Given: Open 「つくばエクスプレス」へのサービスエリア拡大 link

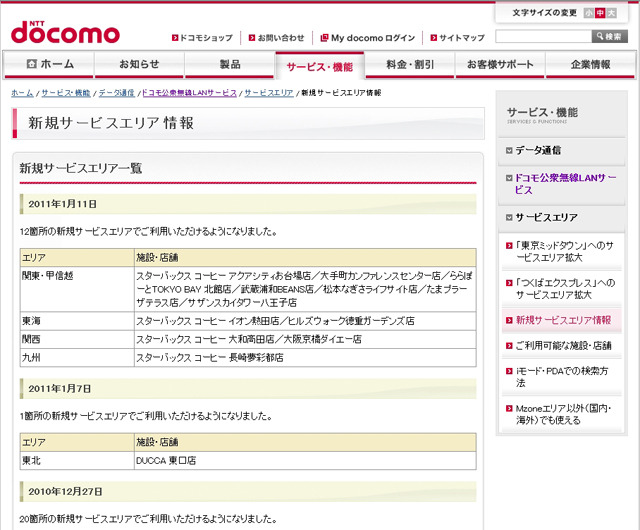Looking at the screenshot, I should point(565,289).
